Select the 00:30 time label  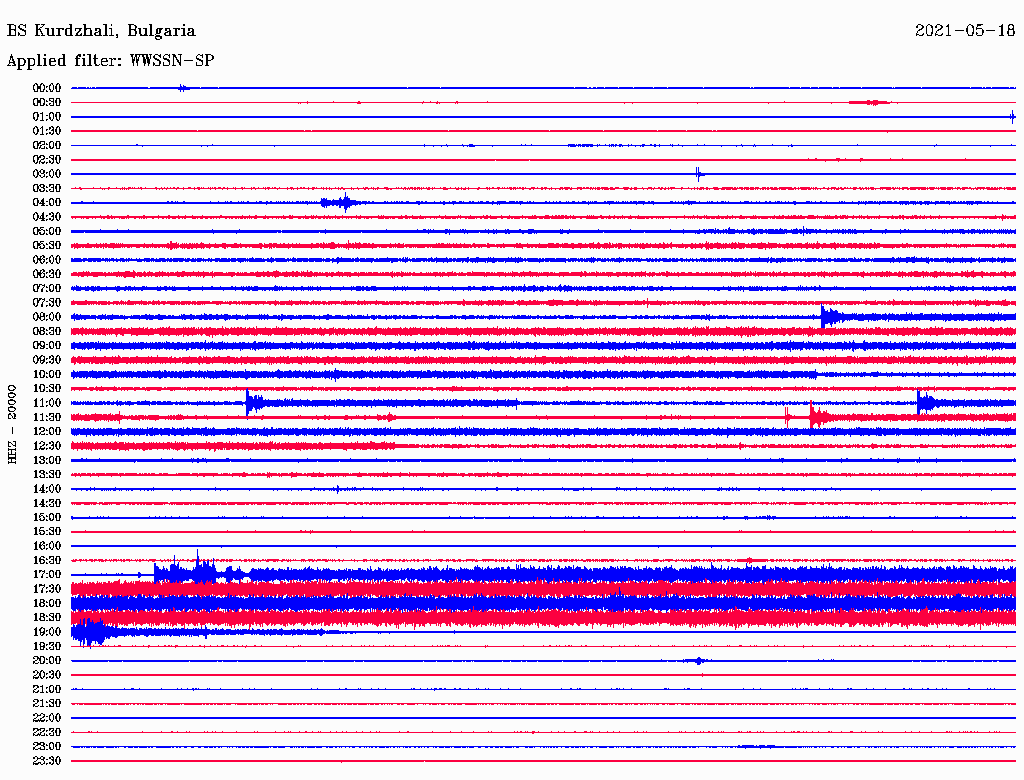47,102
